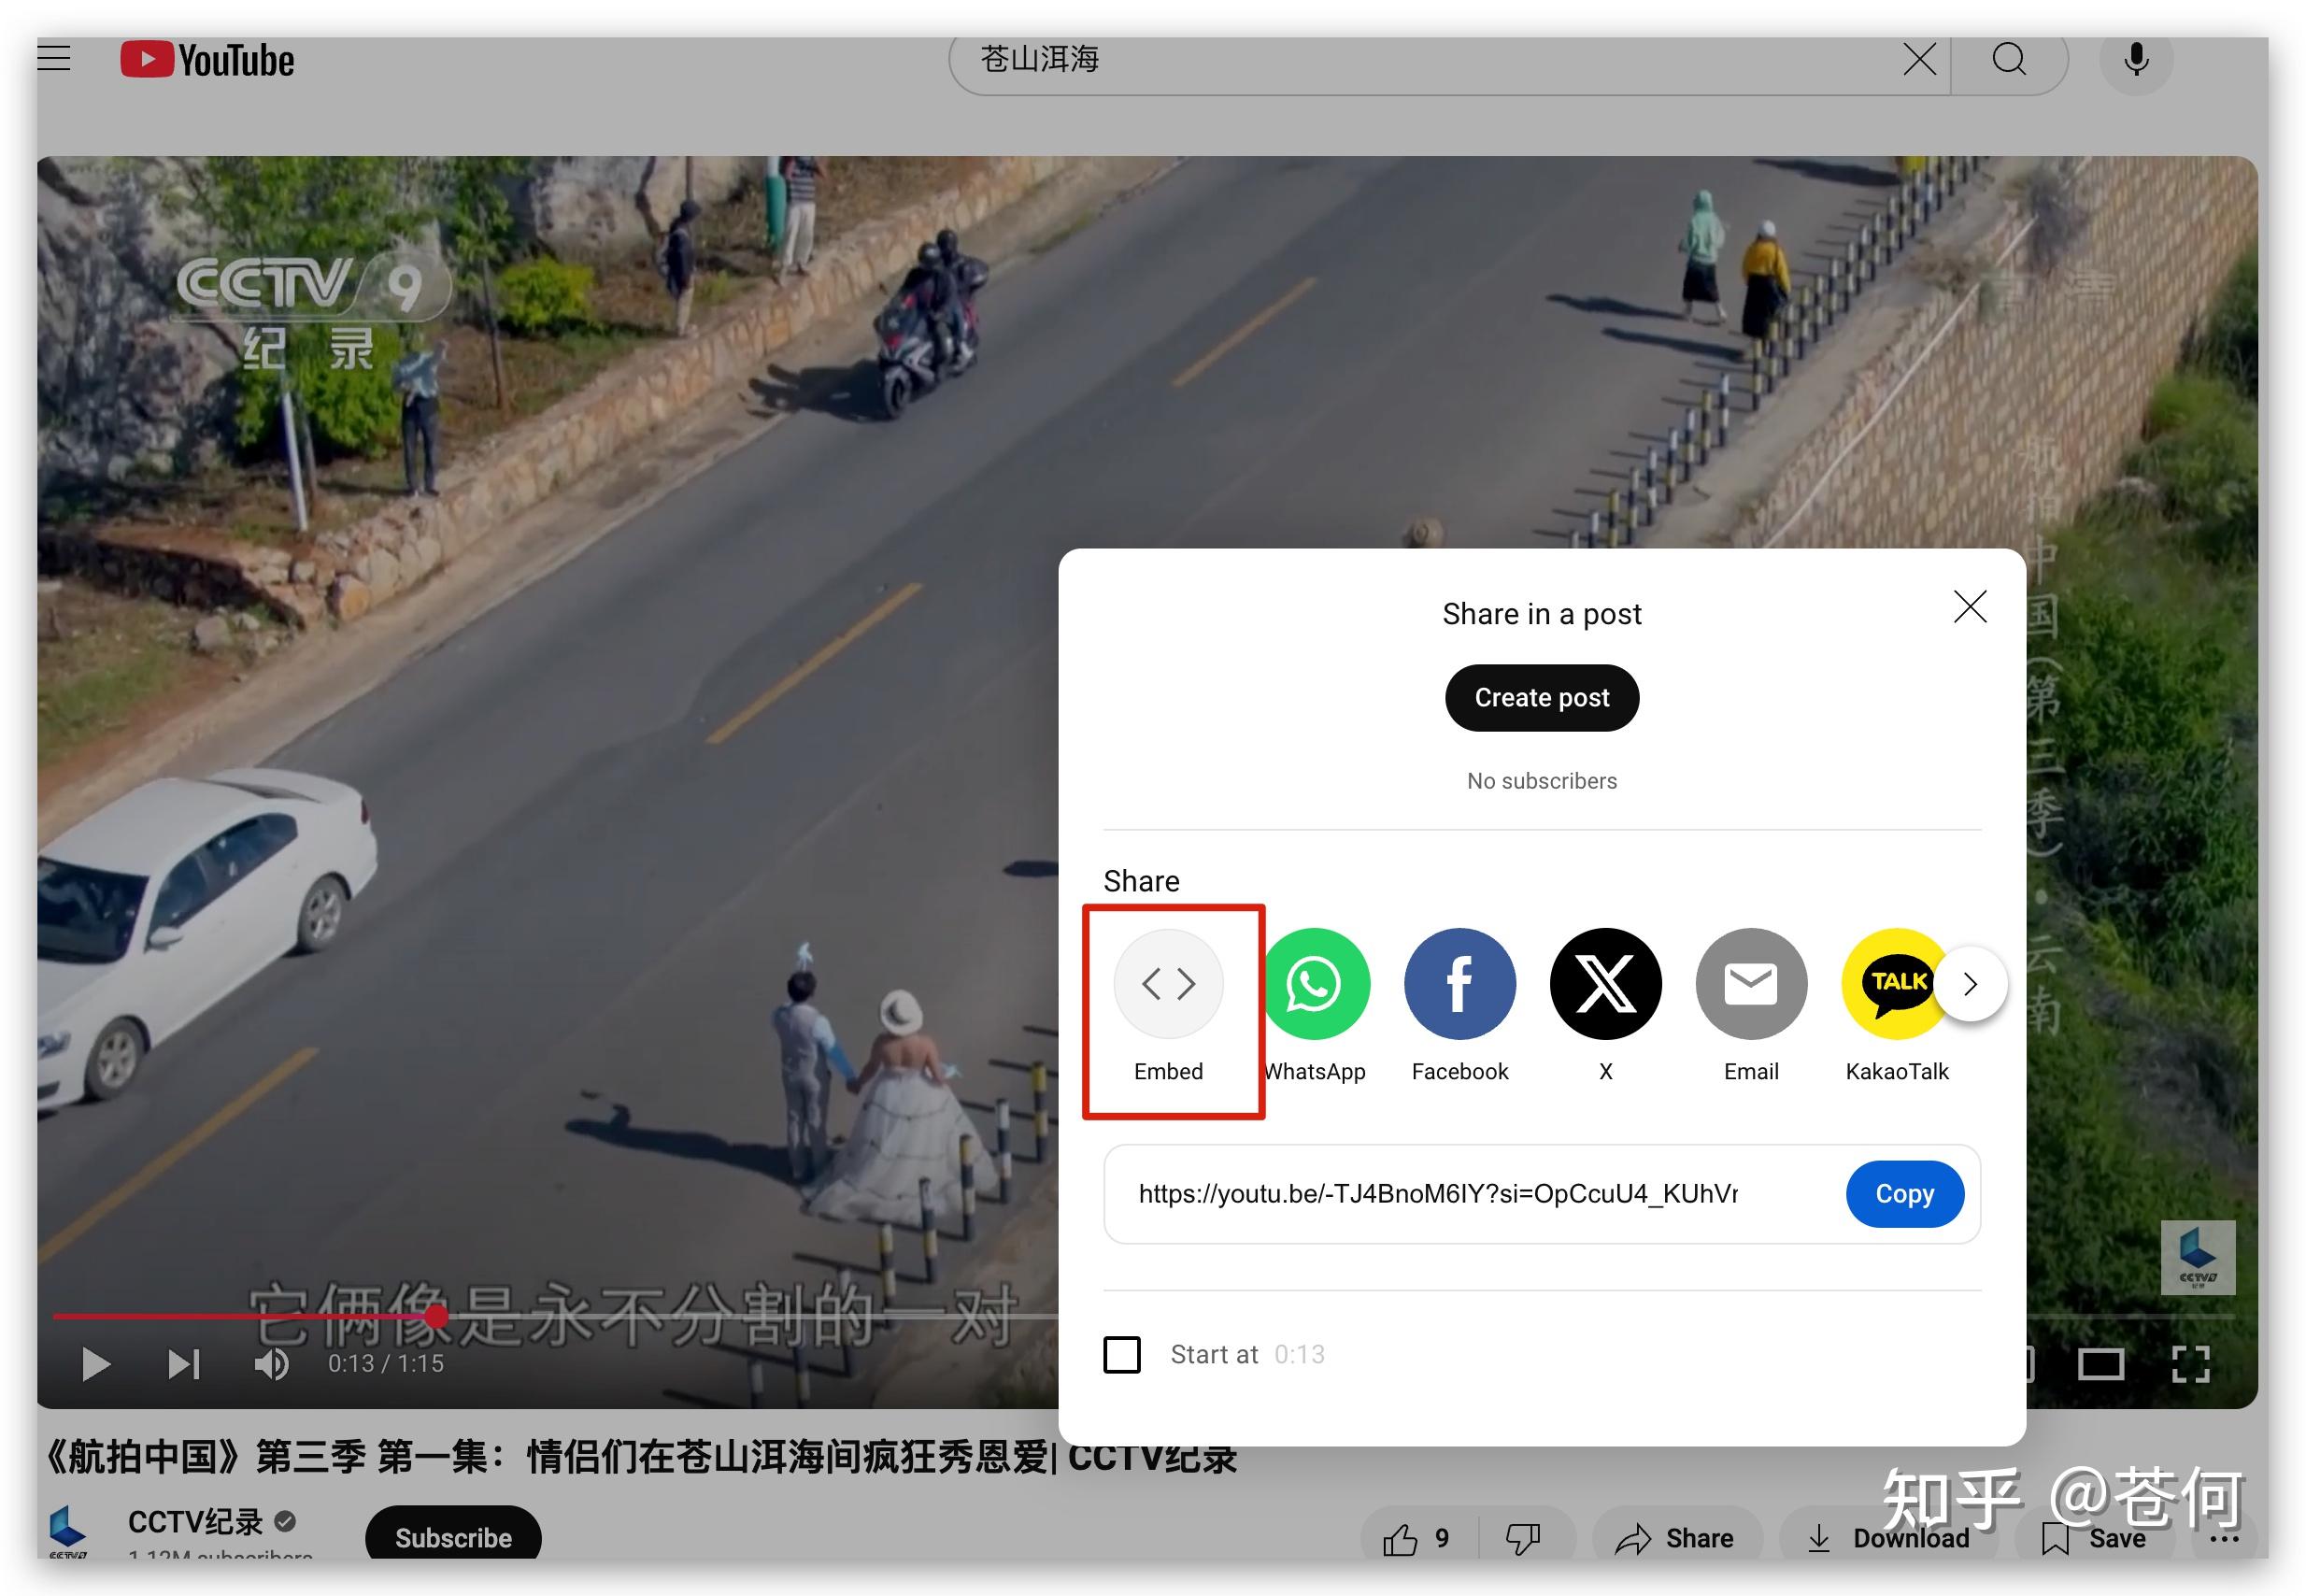
Task: Click the voice search microphone icon
Action: tap(2135, 60)
